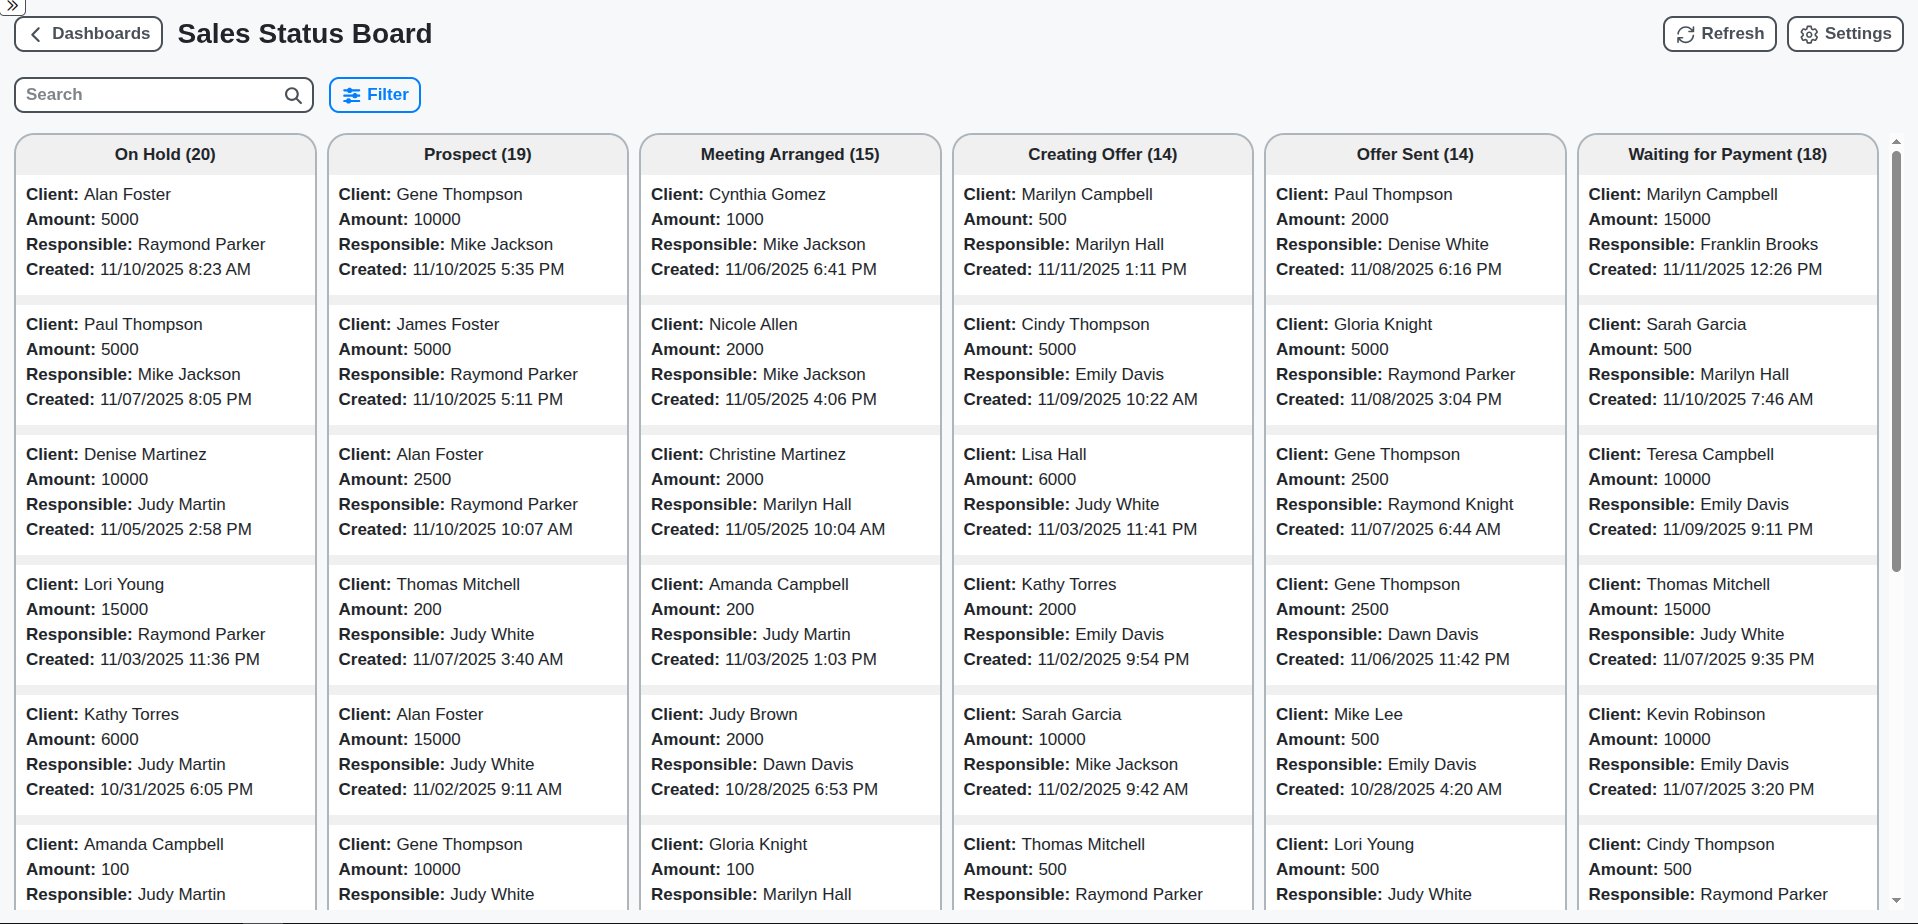The height and width of the screenshot is (924, 1918).
Task: Click the sliders icon inside the Filter button
Action: [x=350, y=94]
